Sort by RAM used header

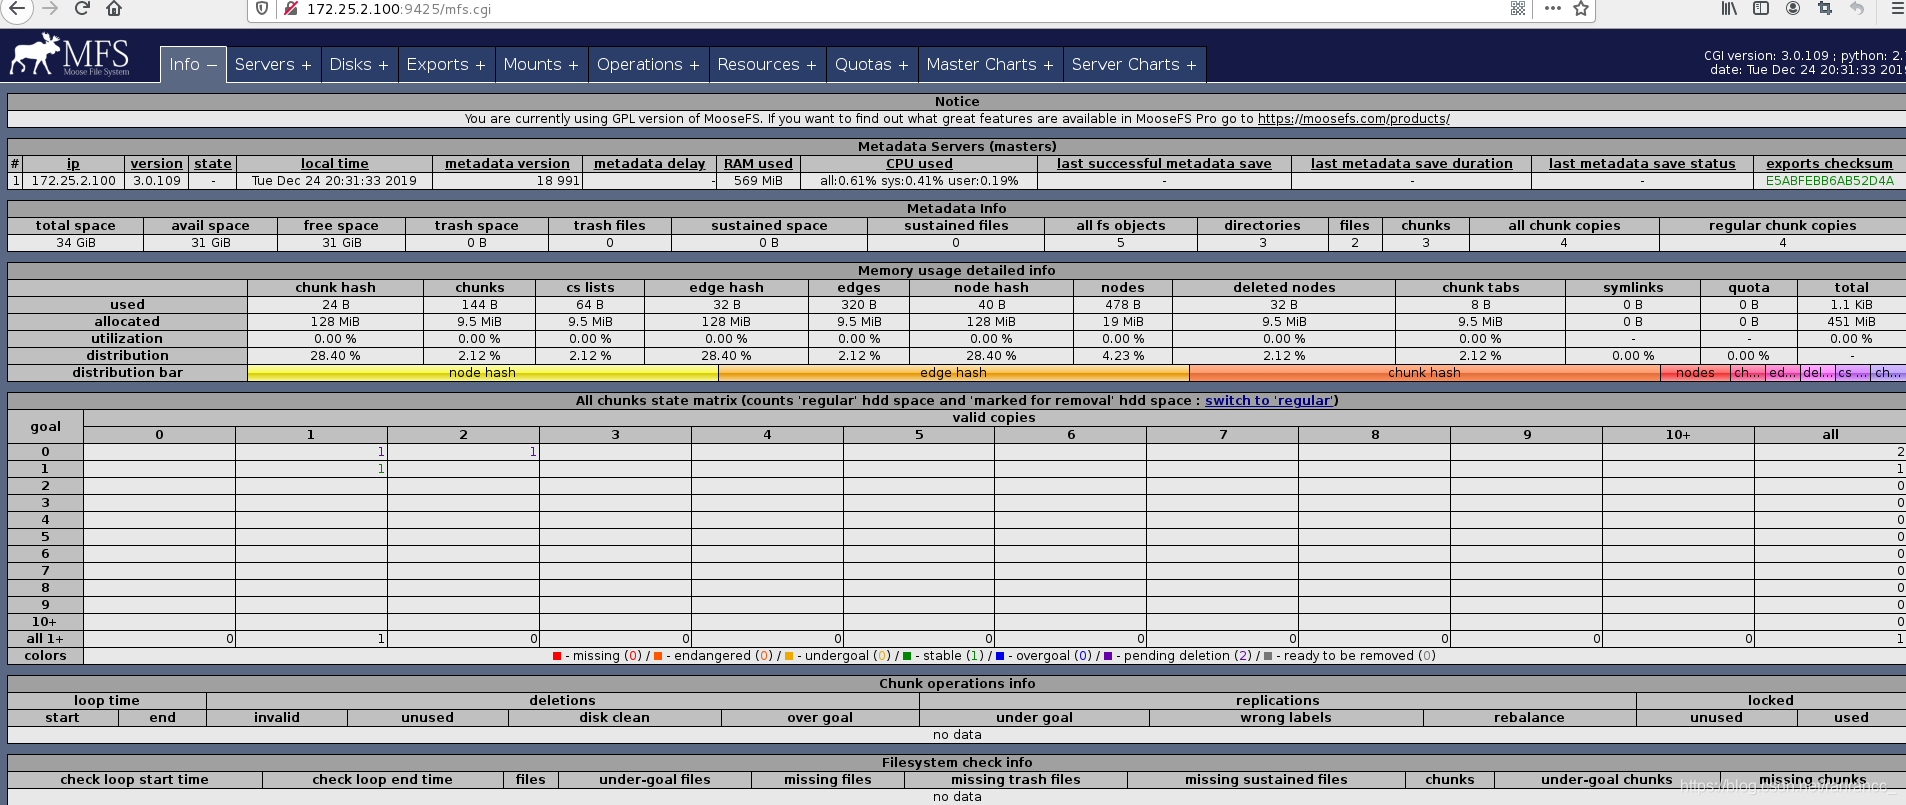point(758,164)
